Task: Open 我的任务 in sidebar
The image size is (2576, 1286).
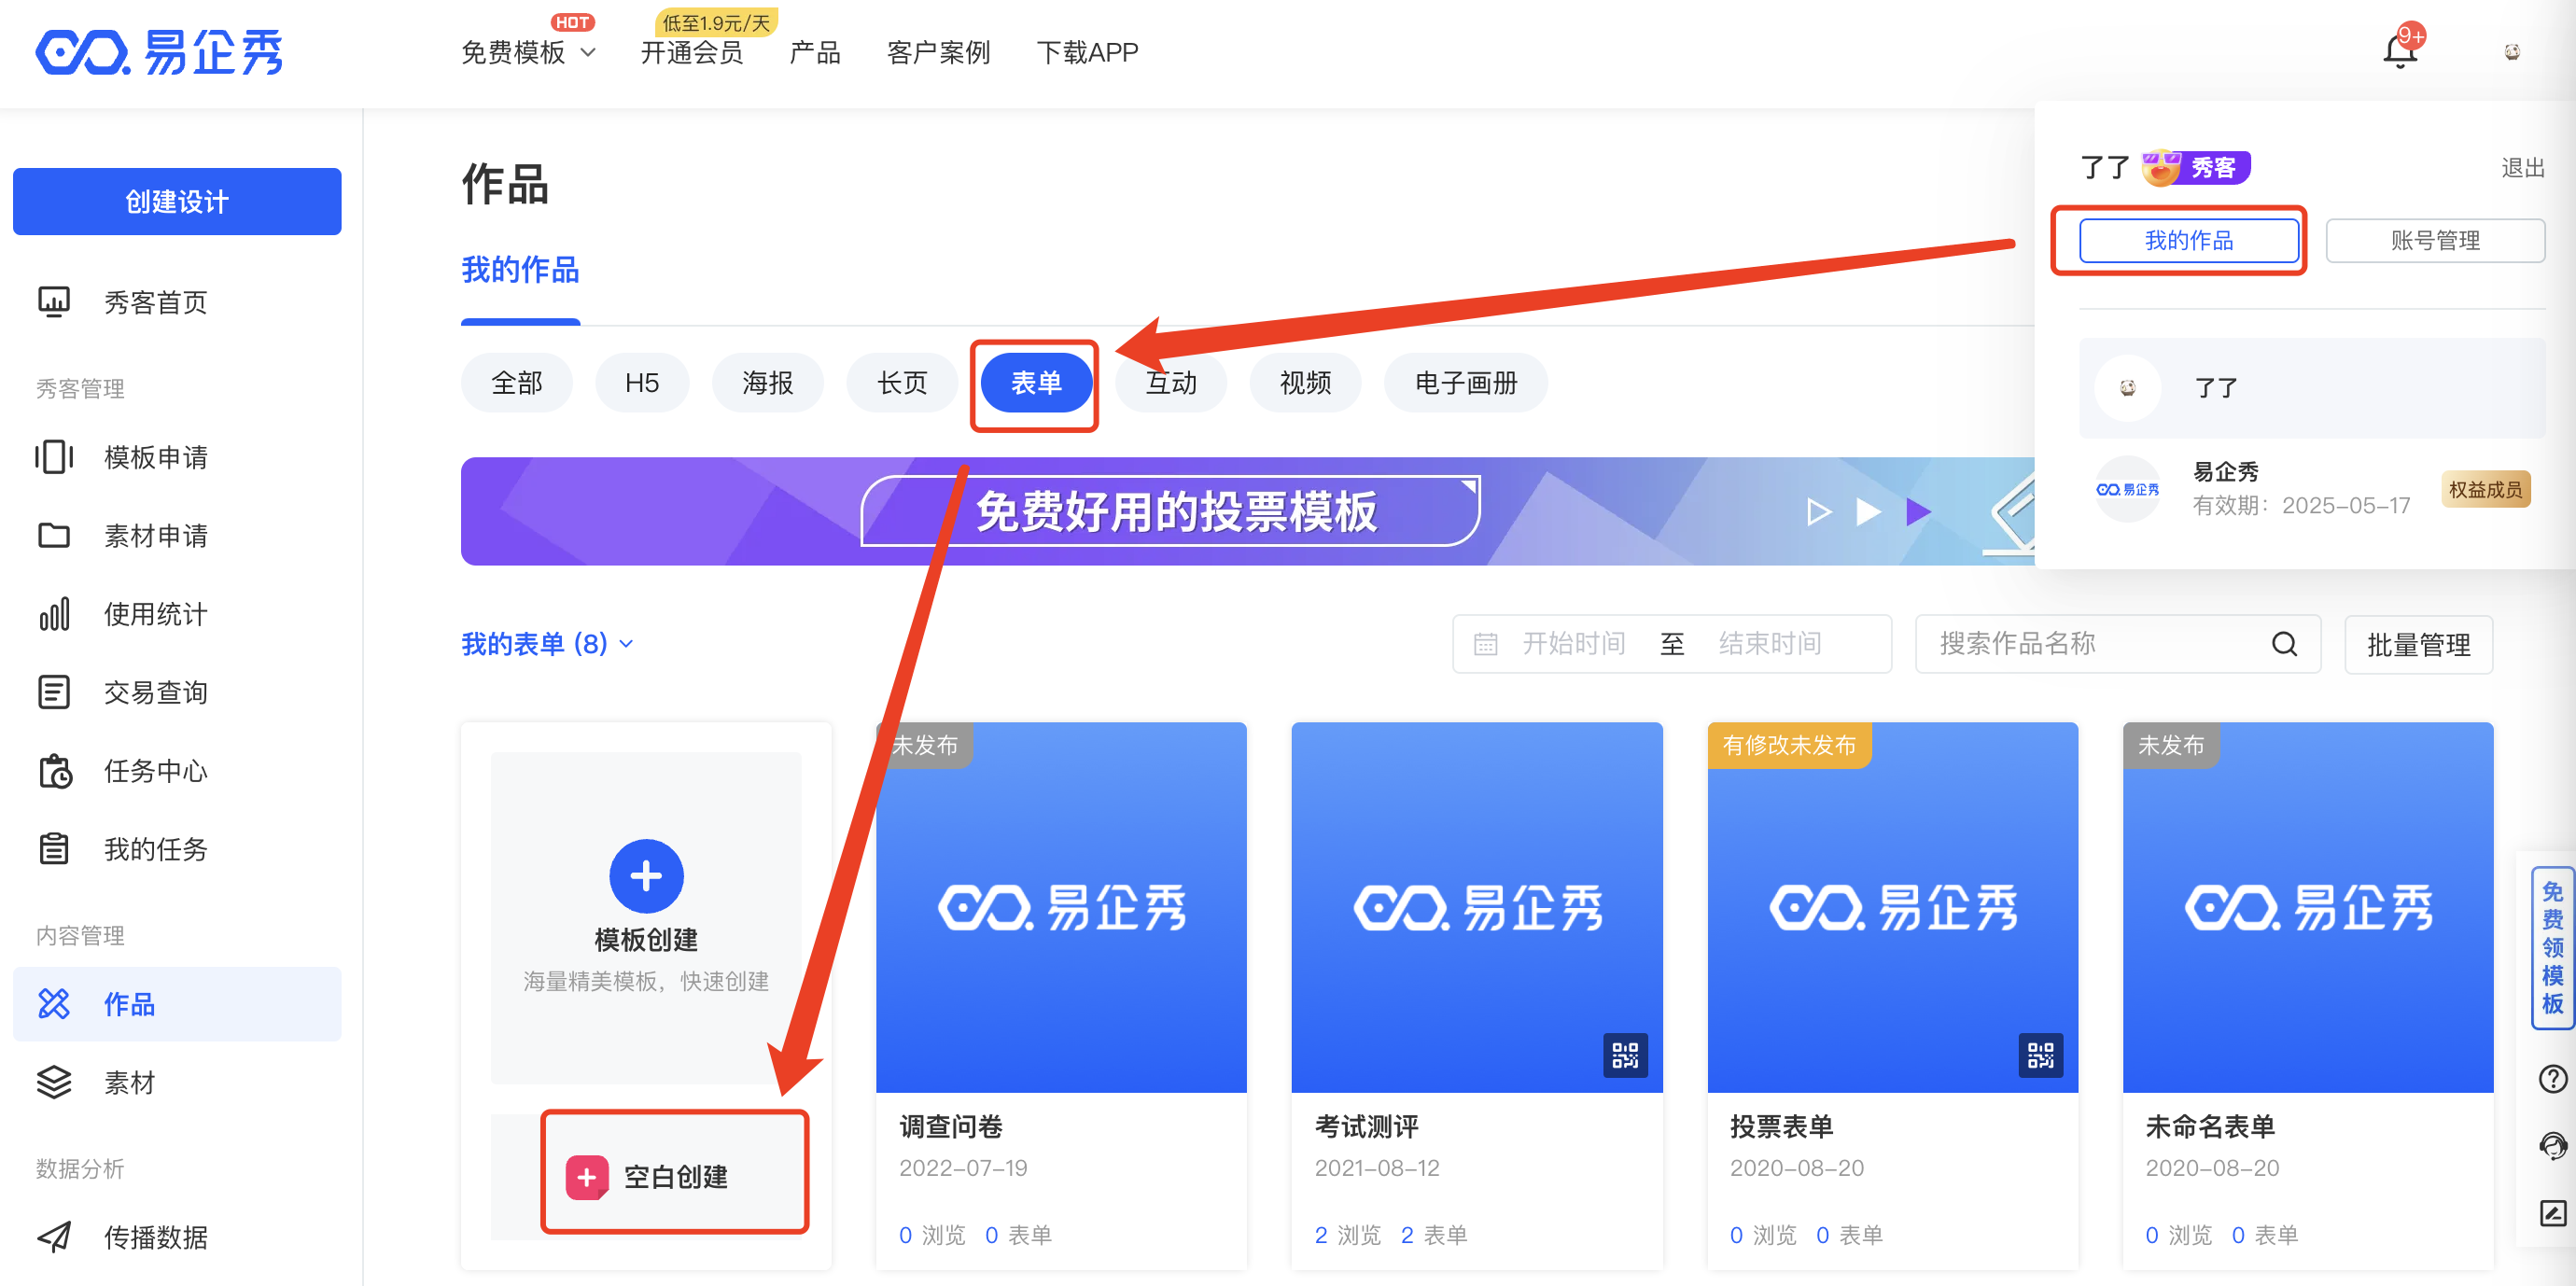Action: (x=177, y=849)
